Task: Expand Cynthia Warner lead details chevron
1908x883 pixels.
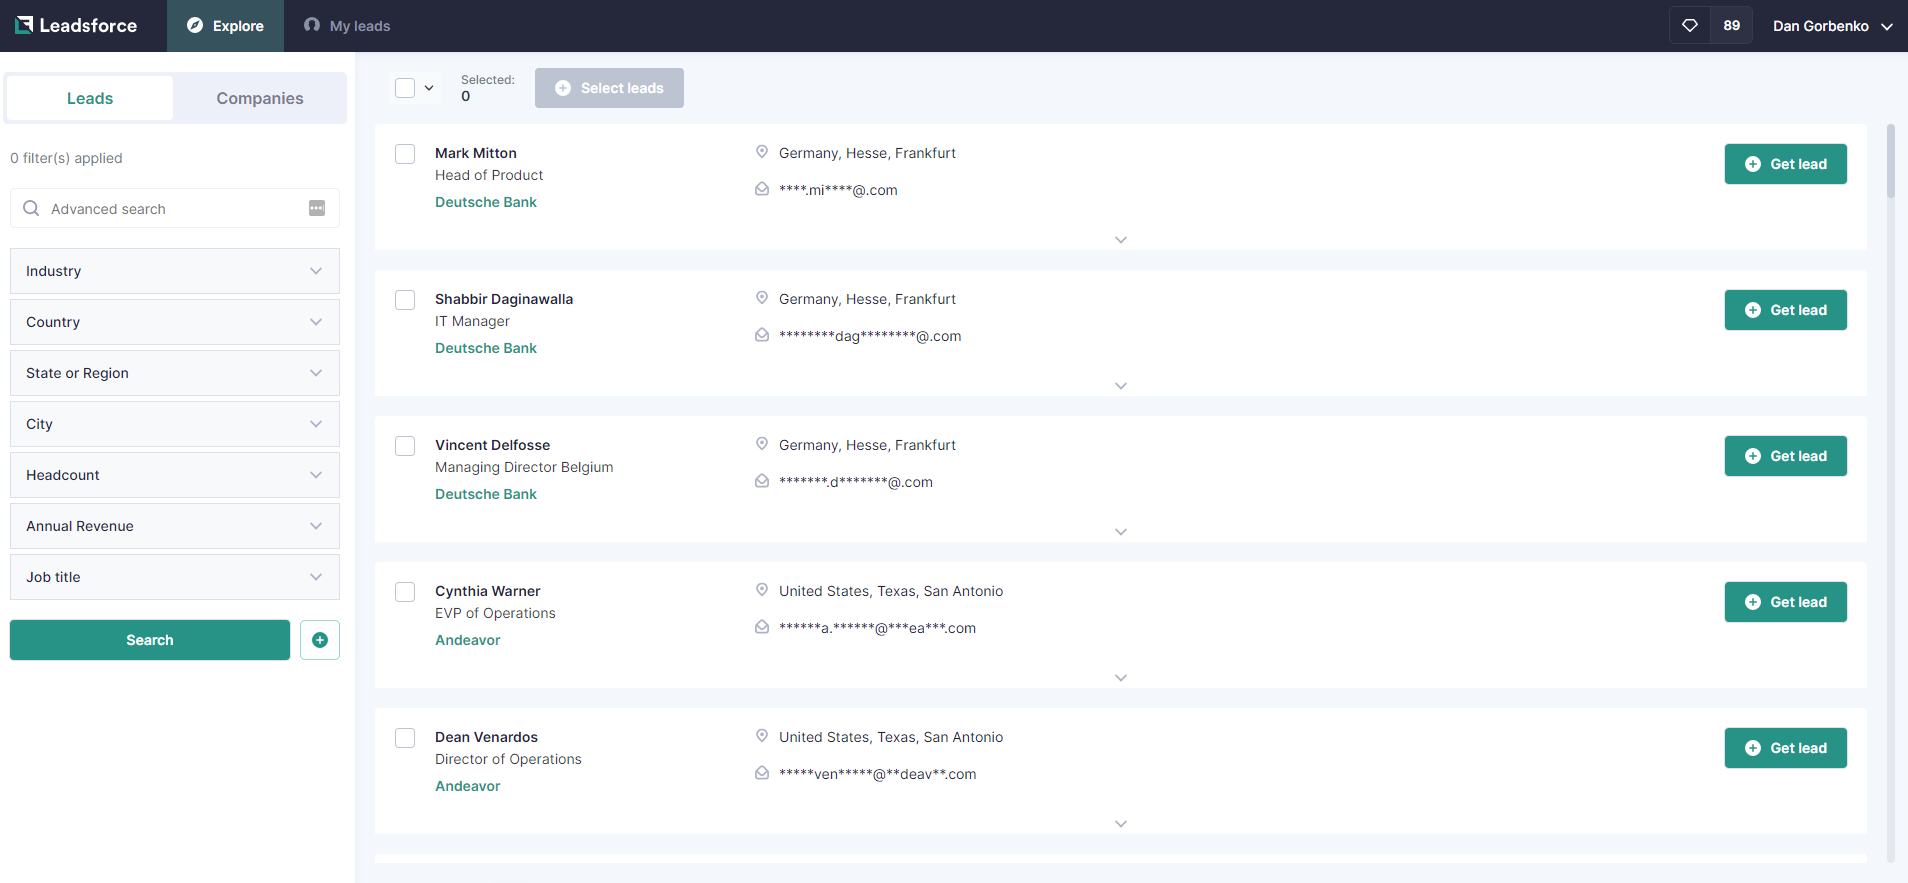Action: click(x=1121, y=678)
